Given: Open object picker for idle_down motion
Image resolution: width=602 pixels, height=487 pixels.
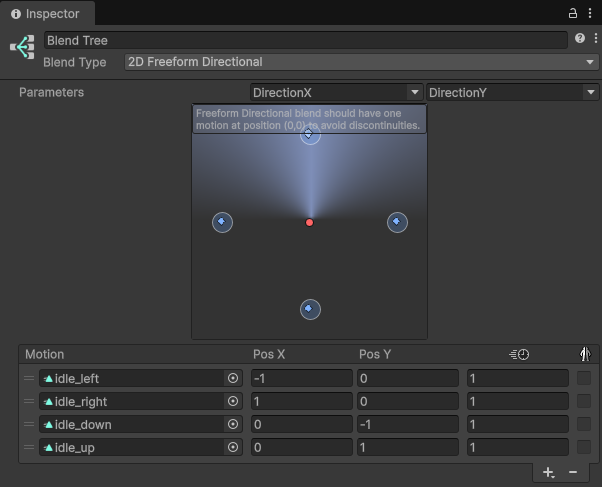Looking at the screenshot, I should pos(233,424).
